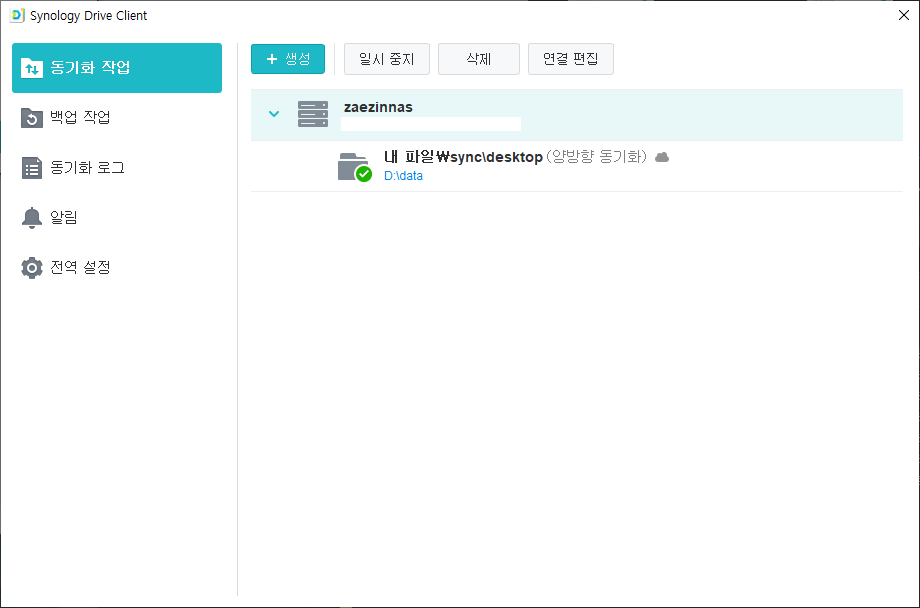
Task: Pause syncing with 일시 중지 button
Action: click(387, 59)
